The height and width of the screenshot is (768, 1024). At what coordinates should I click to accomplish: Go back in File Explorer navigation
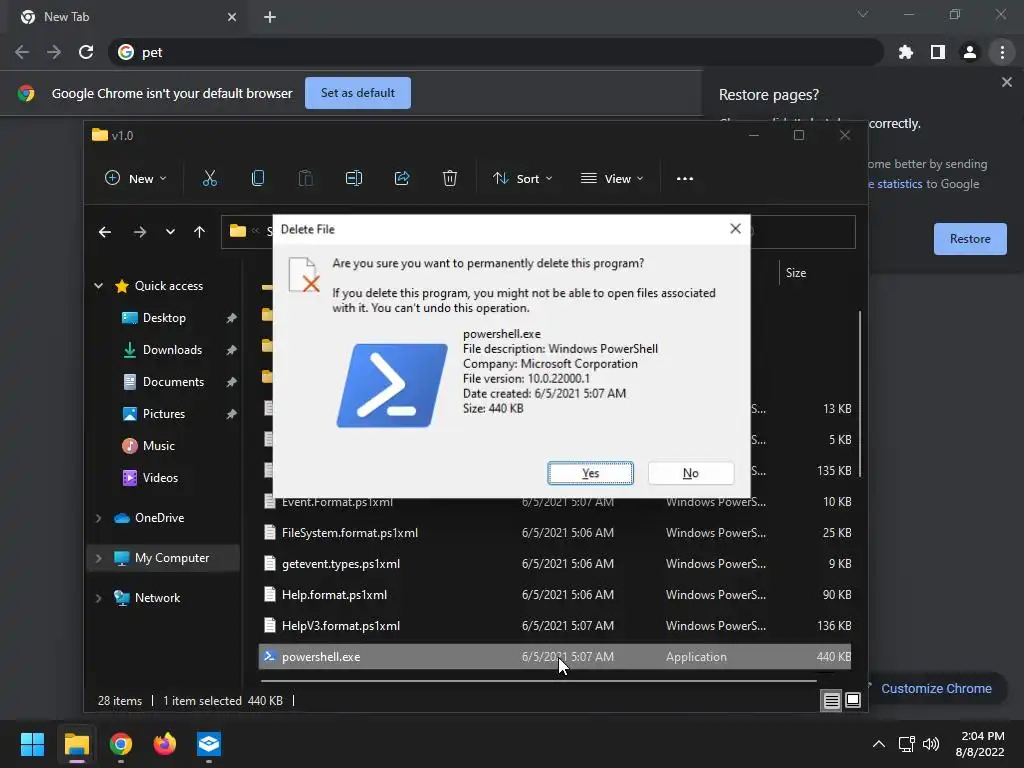tap(104, 232)
